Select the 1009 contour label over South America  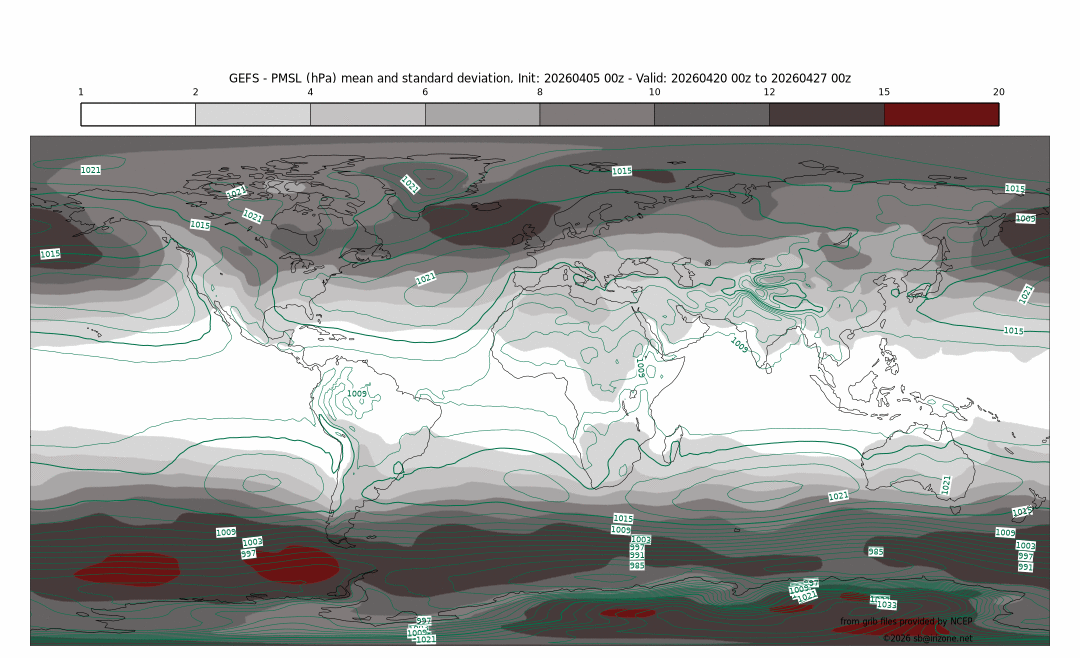click(357, 394)
